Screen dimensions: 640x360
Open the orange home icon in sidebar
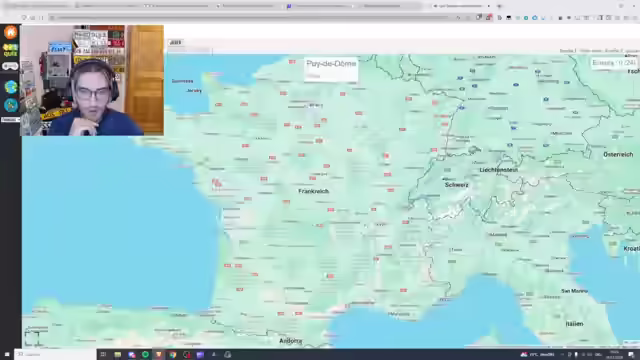(11, 32)
